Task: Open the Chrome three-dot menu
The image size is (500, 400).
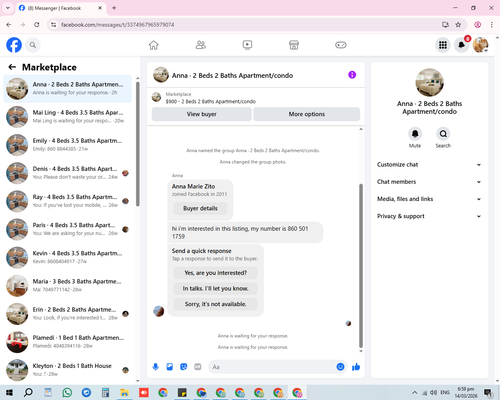Action: tap(492, 25)
